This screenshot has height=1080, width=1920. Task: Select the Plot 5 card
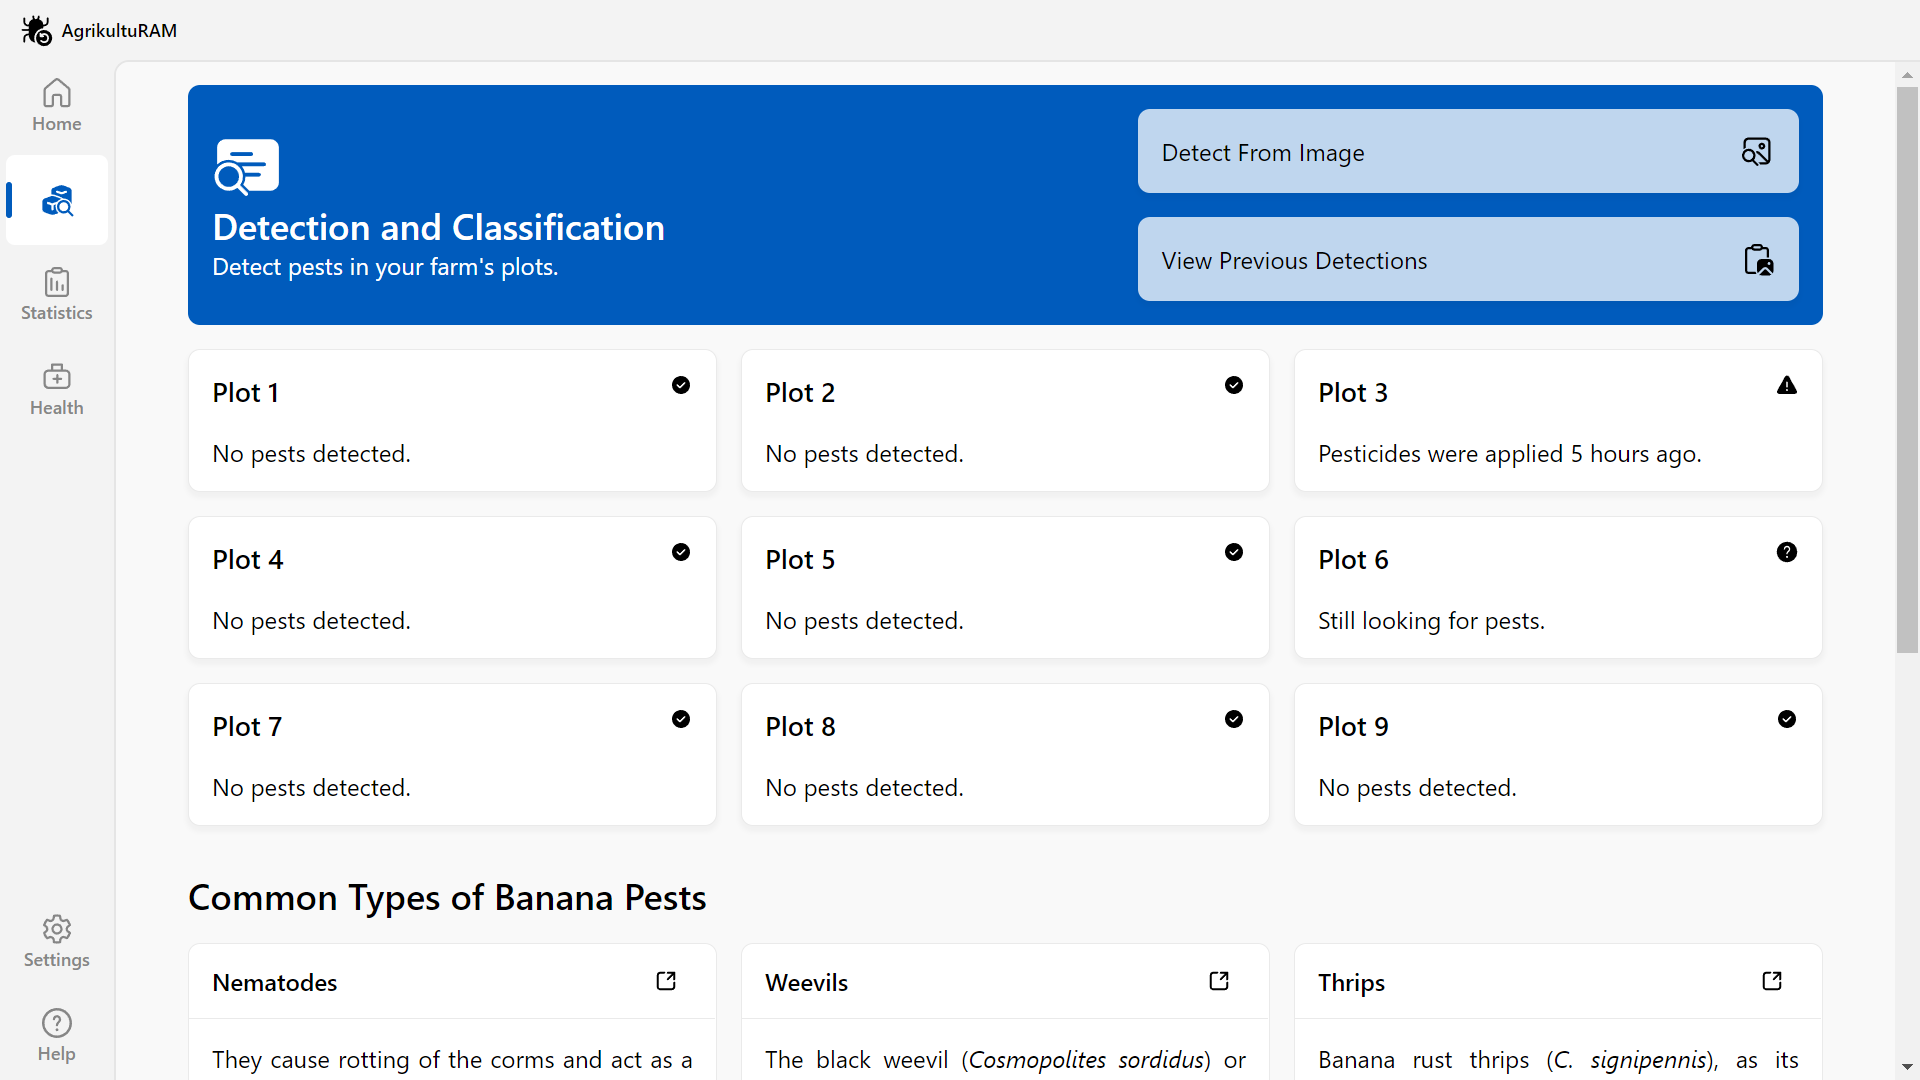coord(1004,588)
